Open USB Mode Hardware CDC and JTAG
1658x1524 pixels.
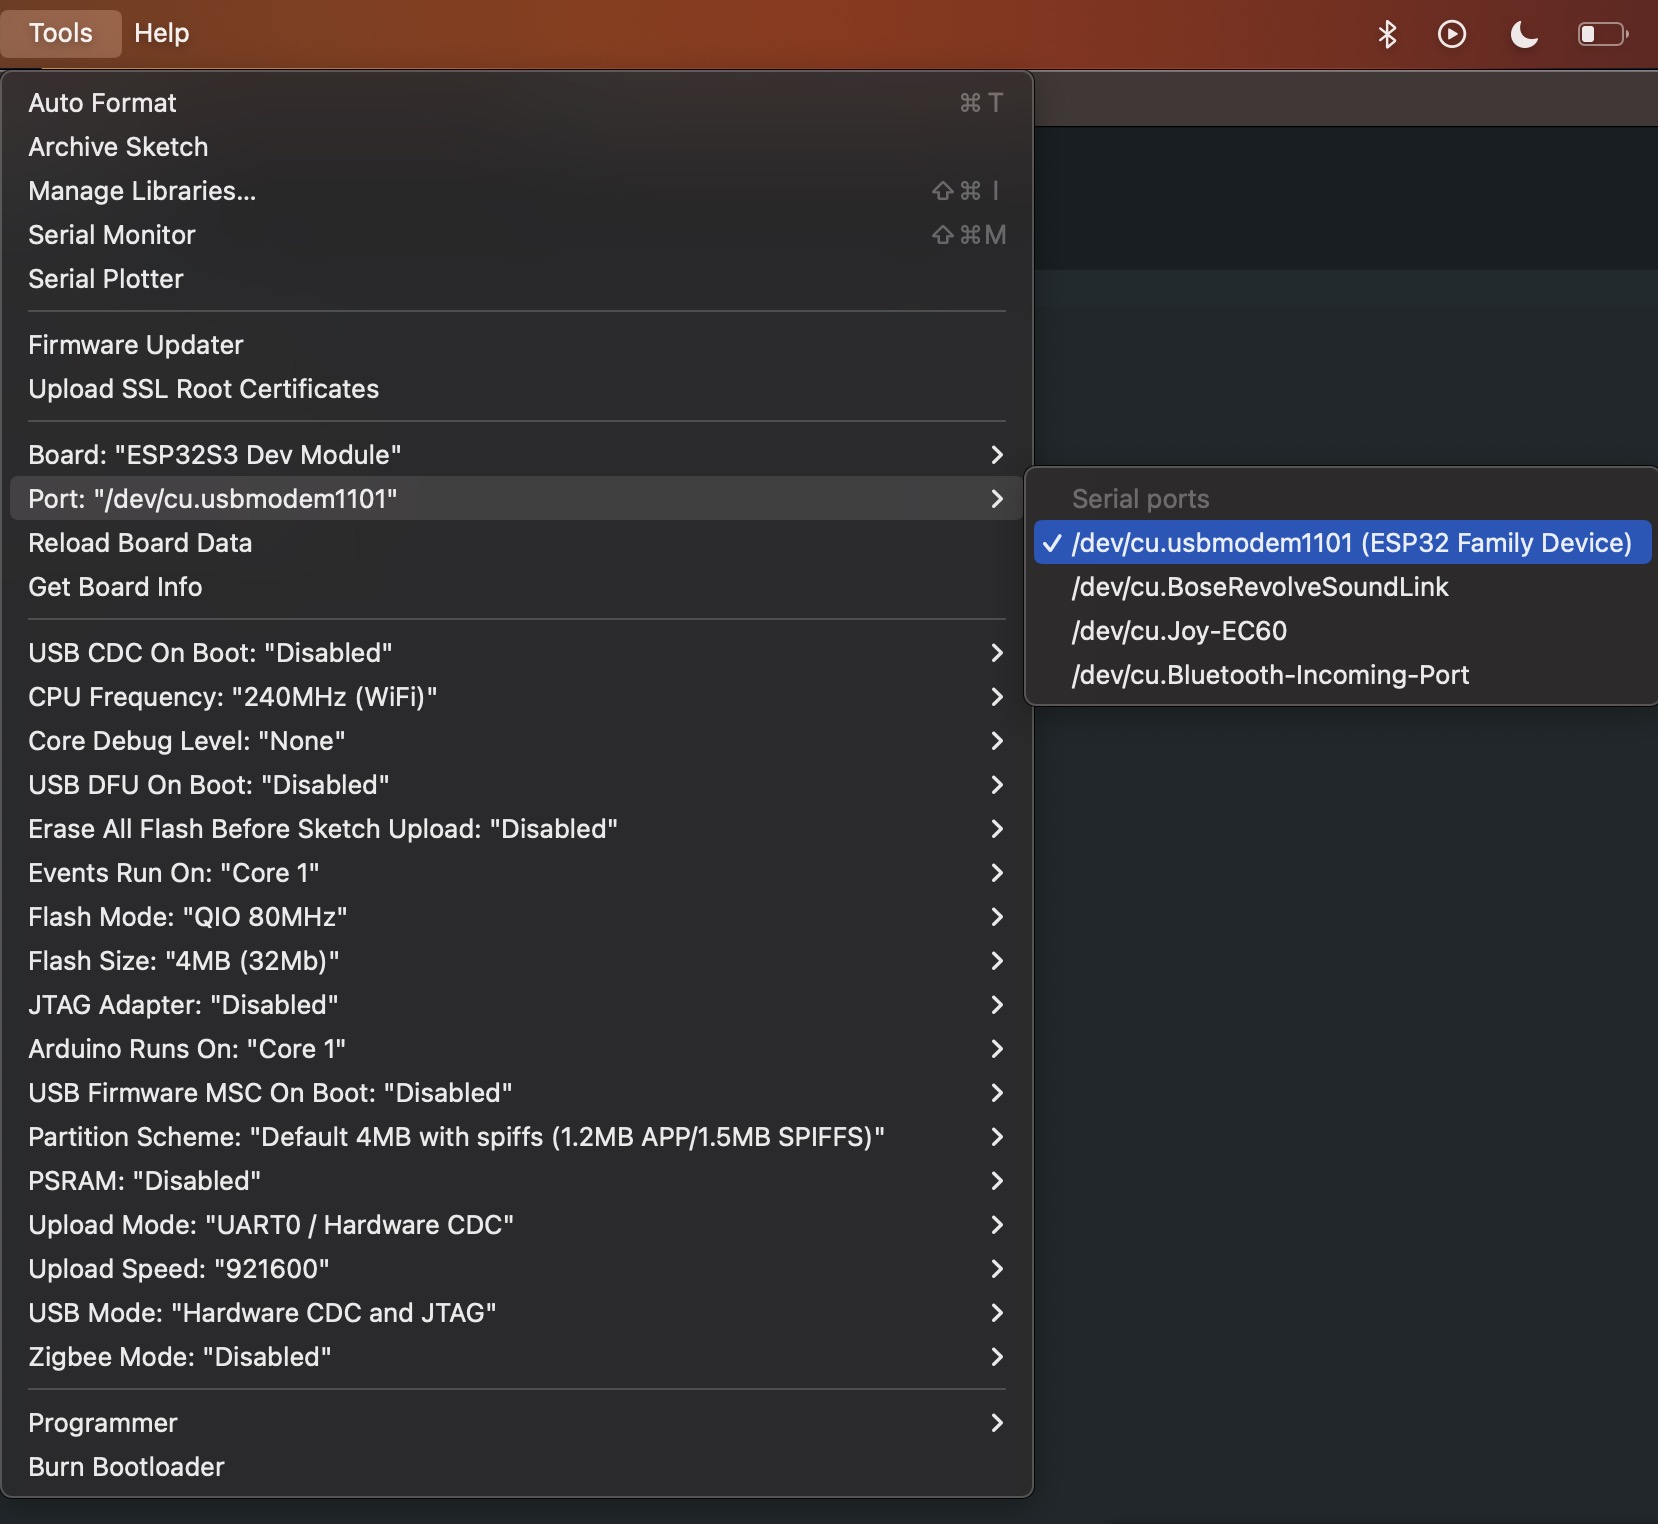[x=517, y=1313]
